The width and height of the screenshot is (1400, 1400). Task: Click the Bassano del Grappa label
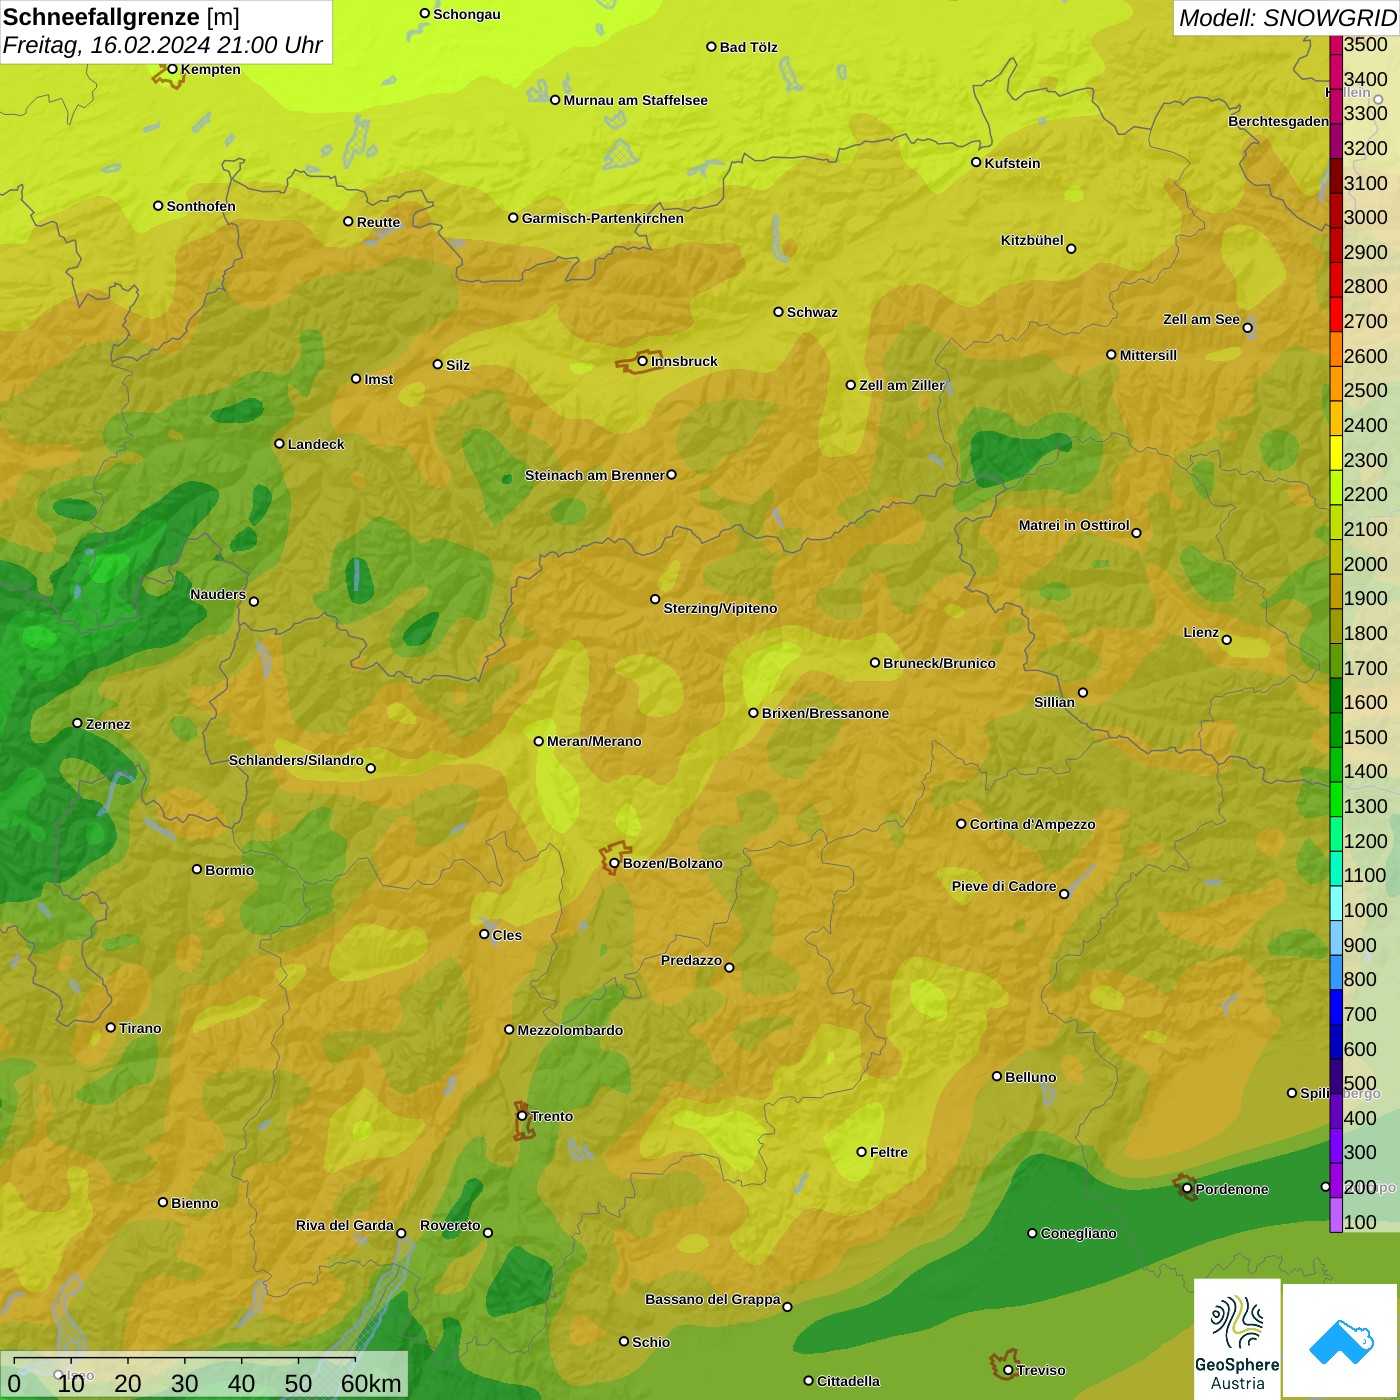click(x=712, y=1299)
